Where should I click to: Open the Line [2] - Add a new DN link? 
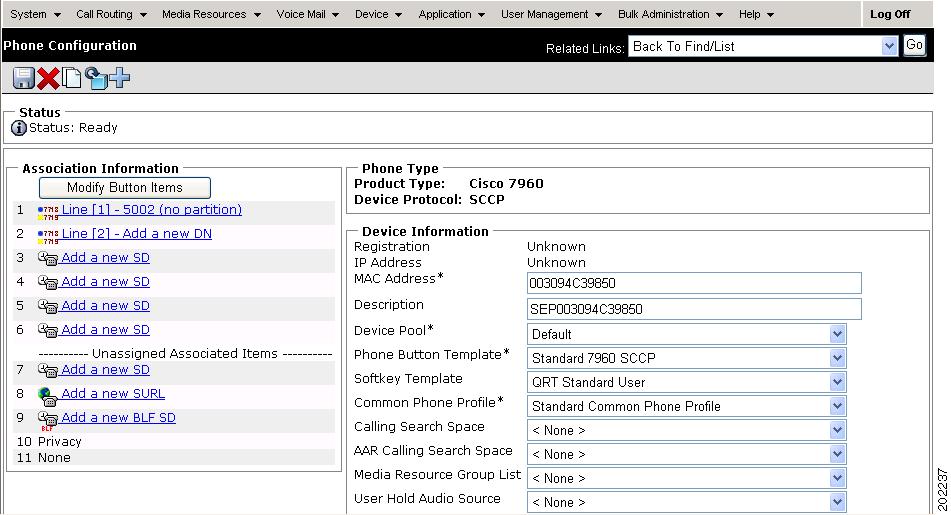click(x=136, y=234)
